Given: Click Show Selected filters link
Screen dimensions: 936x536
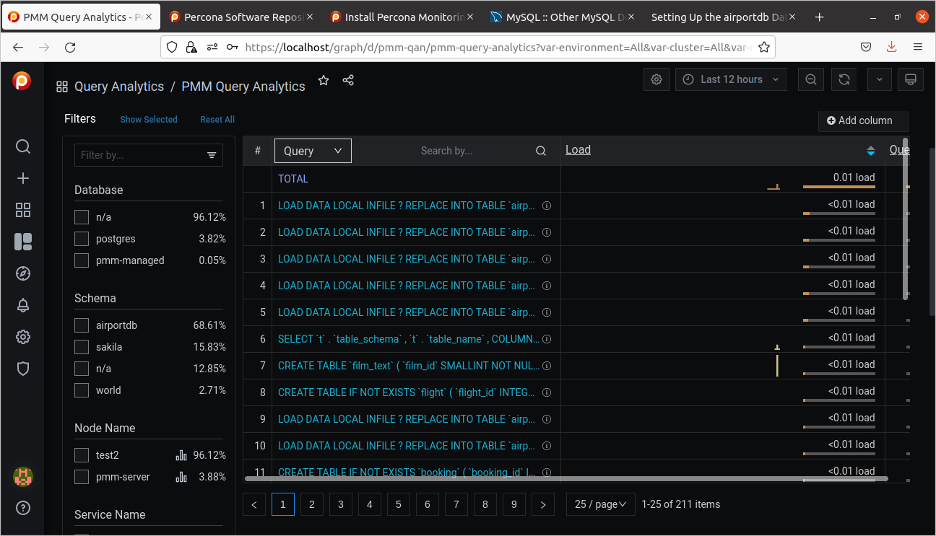Looking at the screenshot, I should pyautogui.click(x=149, y=119).
